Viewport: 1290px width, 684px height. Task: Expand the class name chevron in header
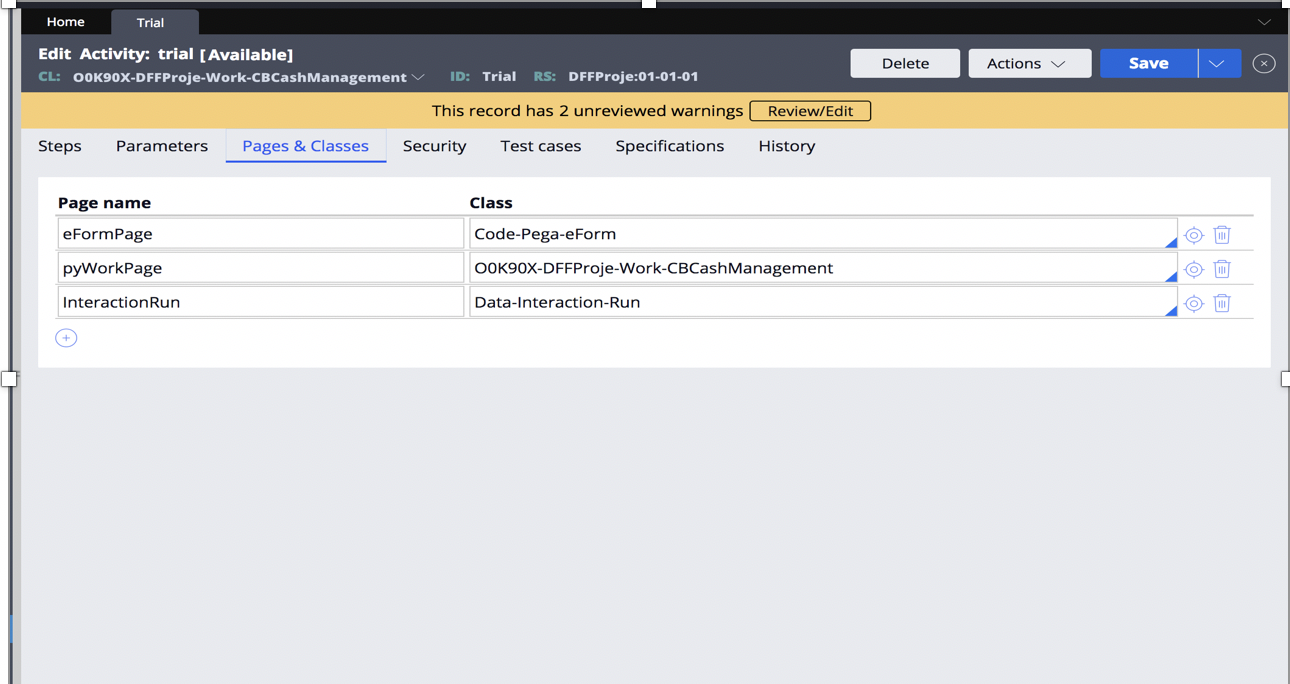418,77
